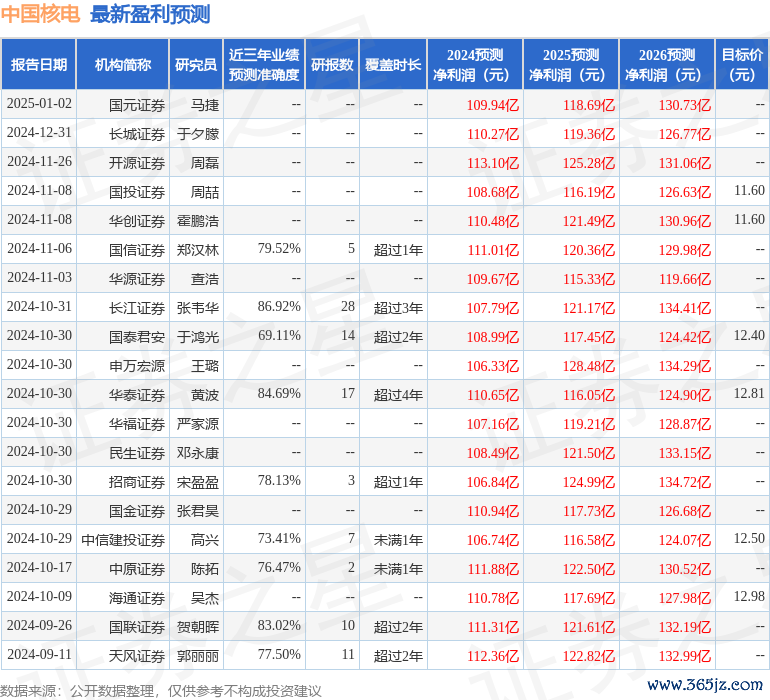Click the 79.52% accuracy value
This screenshot has width=770, height=700.
tap(279, 249)
